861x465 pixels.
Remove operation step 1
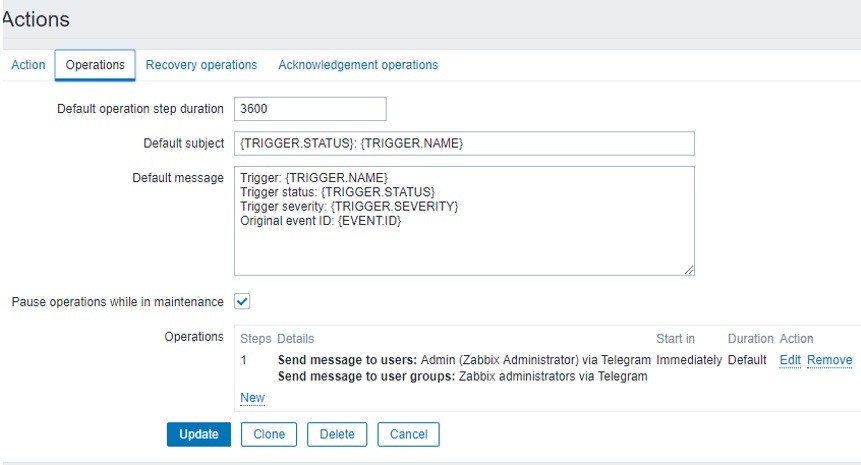pos(829,360)
